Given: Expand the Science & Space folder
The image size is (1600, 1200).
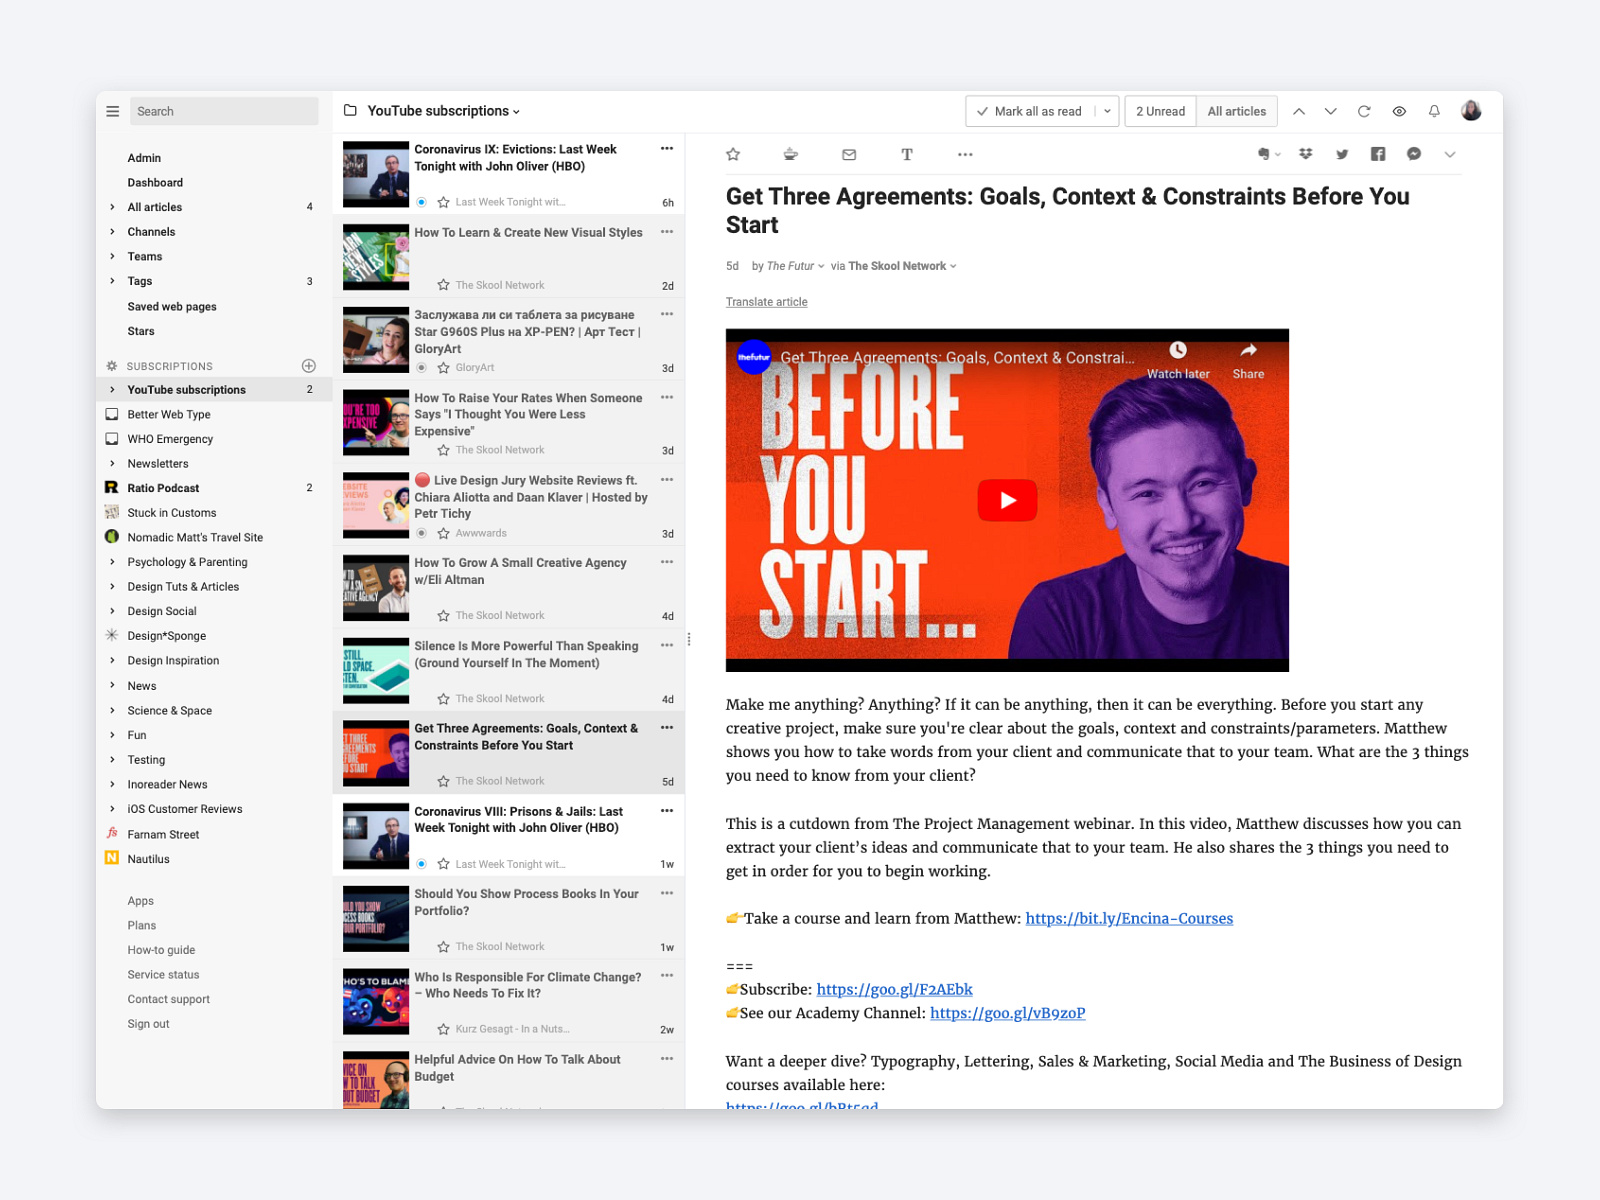Looking at the screenshot, I should pyautogui.click(x=112, y=710).
